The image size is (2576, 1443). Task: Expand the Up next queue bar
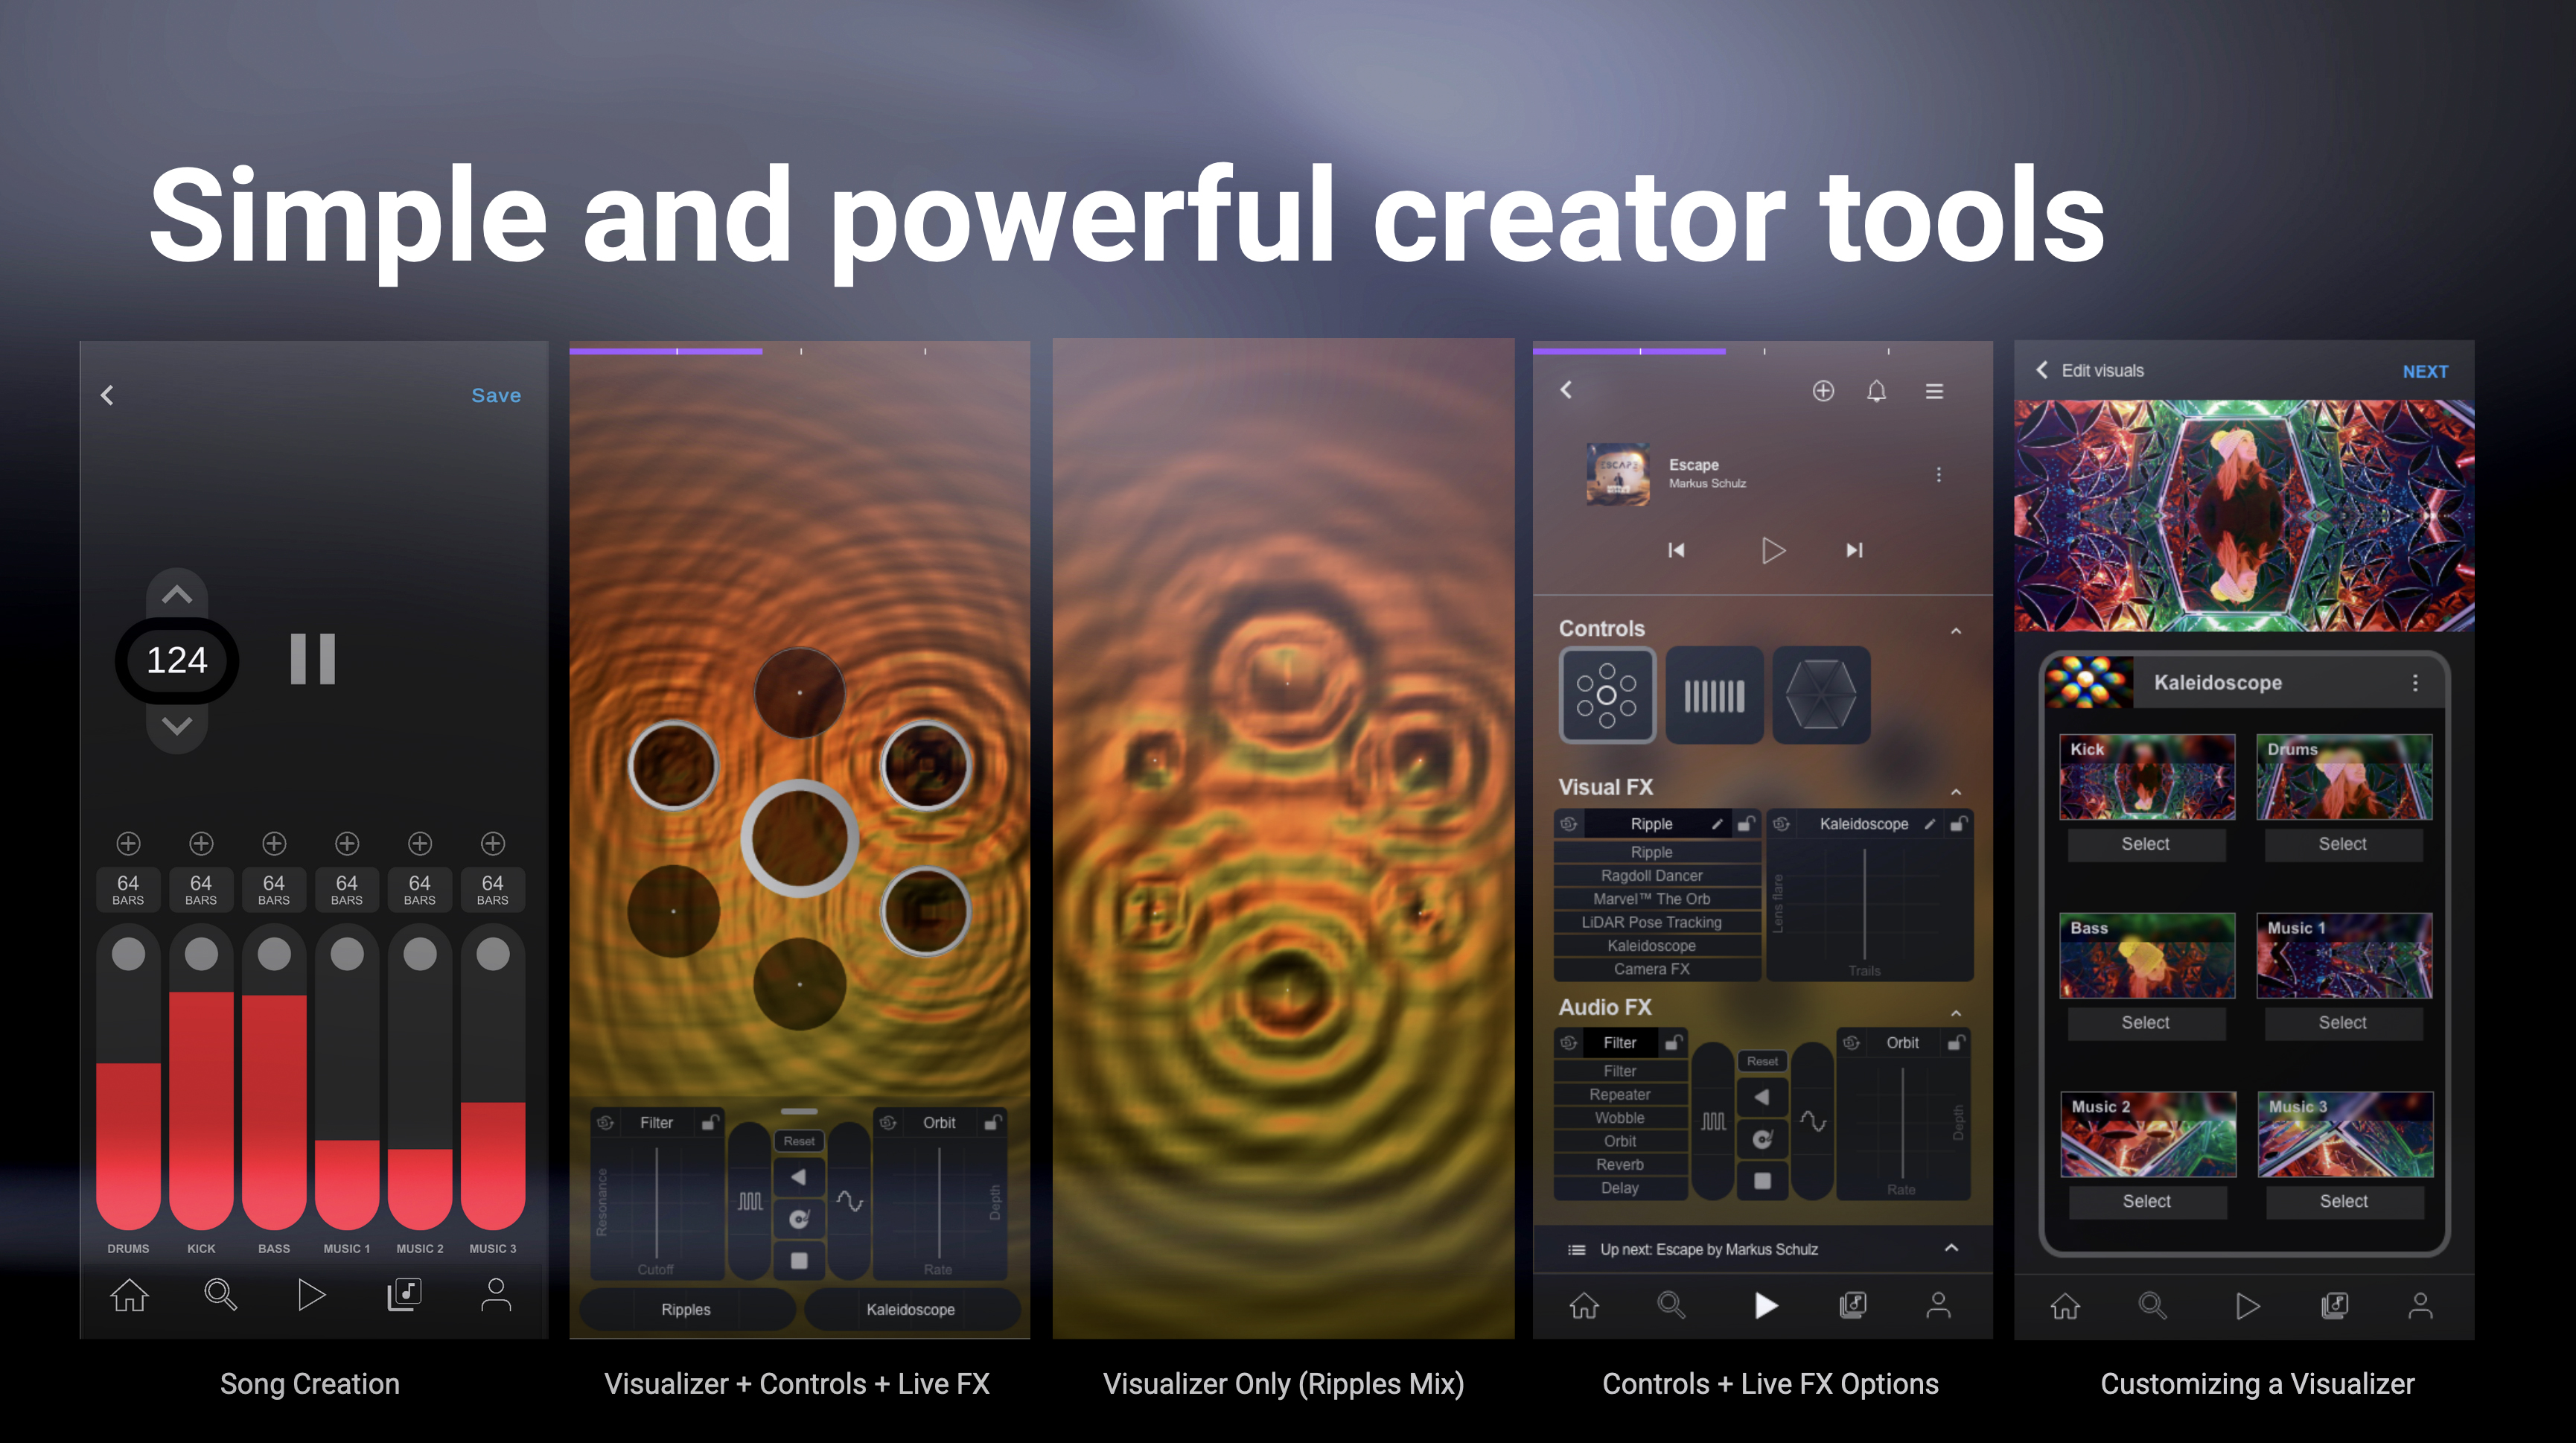pos(1951,1248)
